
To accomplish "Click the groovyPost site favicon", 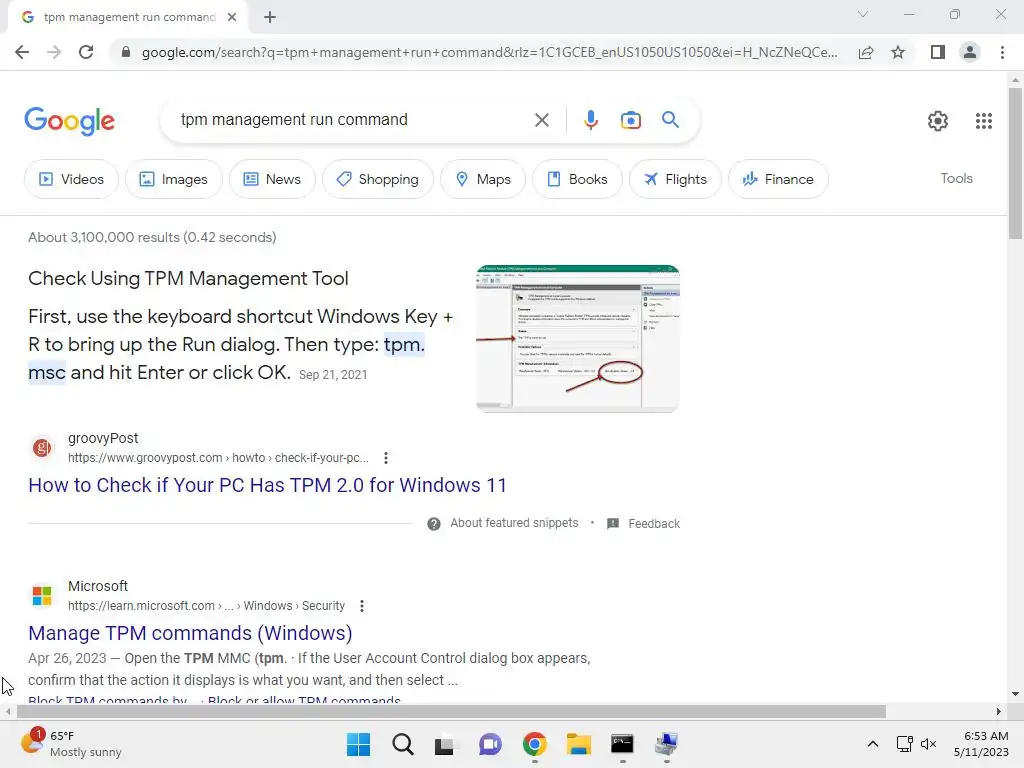I will tap(42, 448).
